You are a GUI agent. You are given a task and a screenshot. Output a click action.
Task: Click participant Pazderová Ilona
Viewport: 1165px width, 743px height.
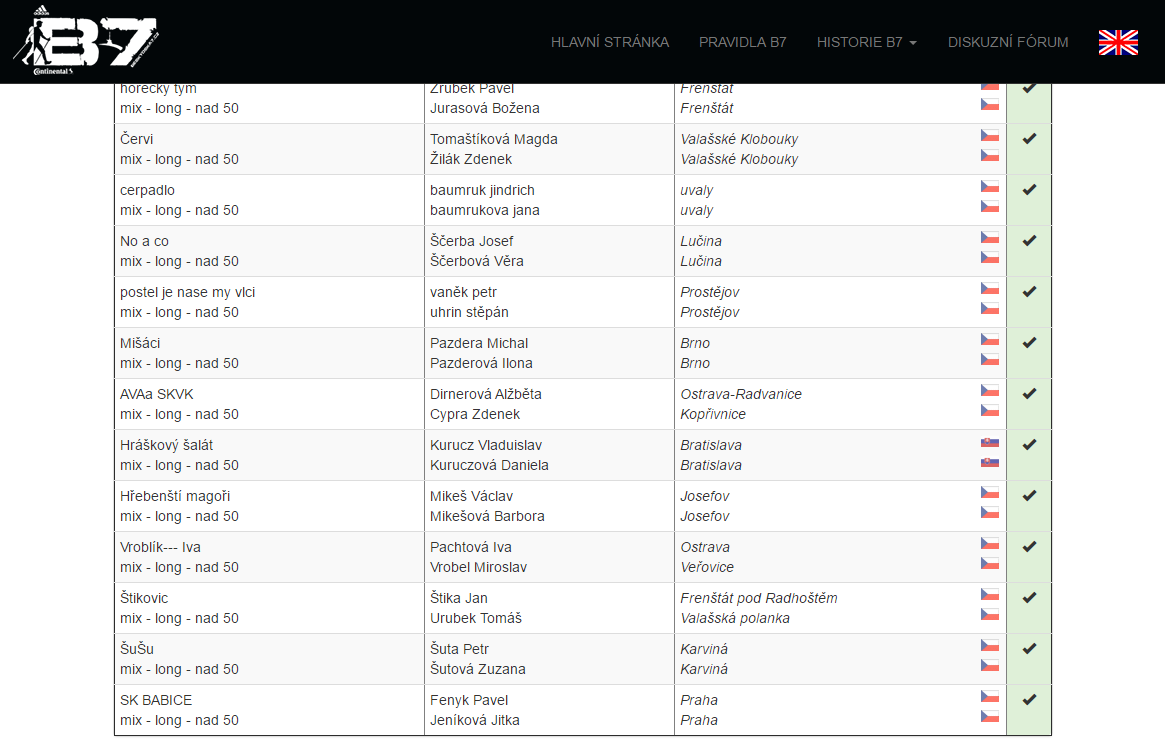coord(481,363)
